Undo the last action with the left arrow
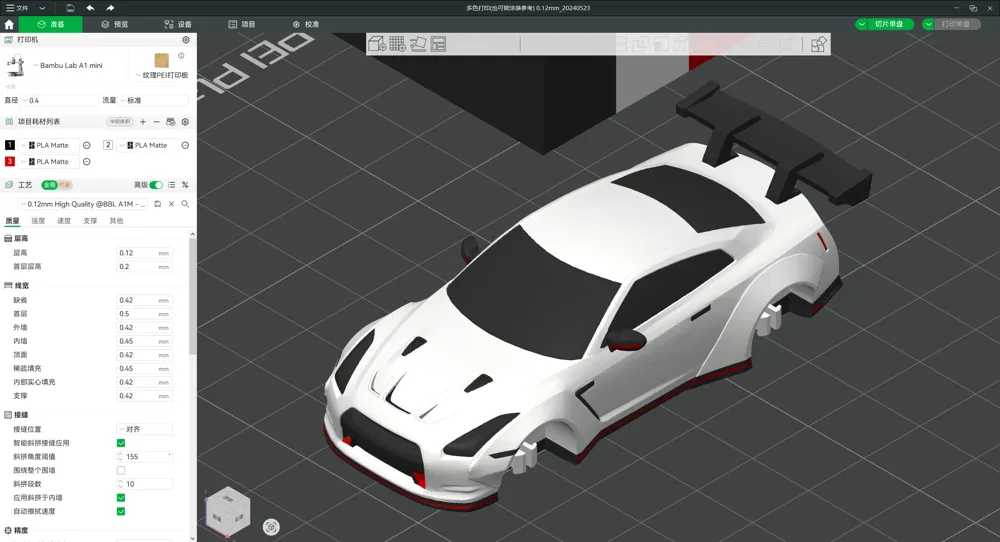This screenshot has height=542, width=1000. (91, 8)
